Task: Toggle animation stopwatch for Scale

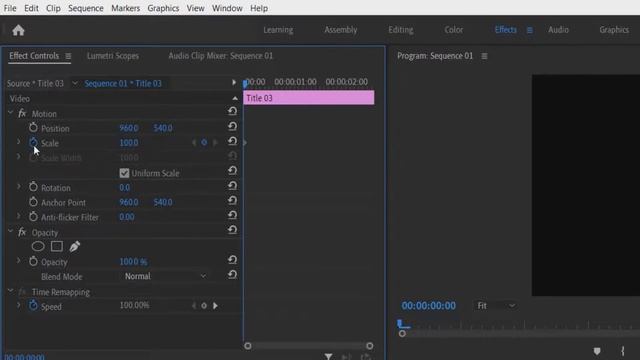Action: (33, 142)
